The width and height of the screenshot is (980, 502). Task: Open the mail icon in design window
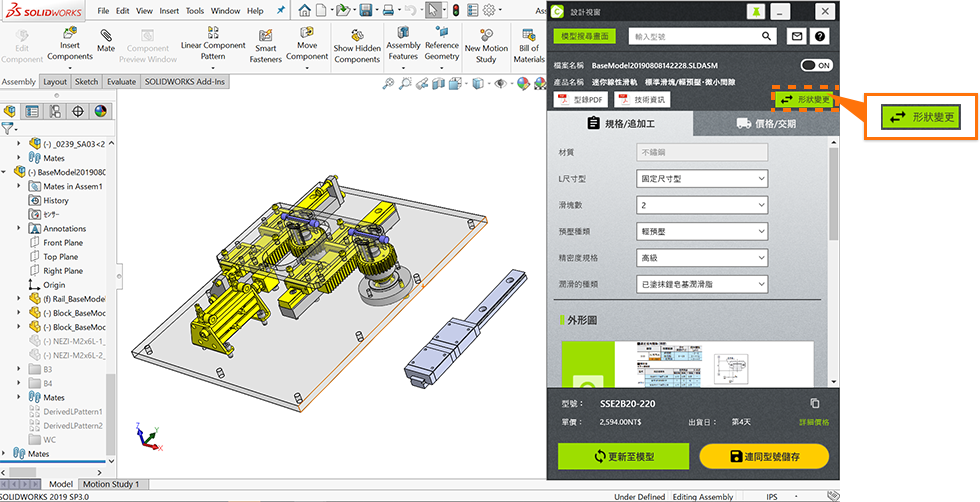pyautogui.click(x=797, y=36)
